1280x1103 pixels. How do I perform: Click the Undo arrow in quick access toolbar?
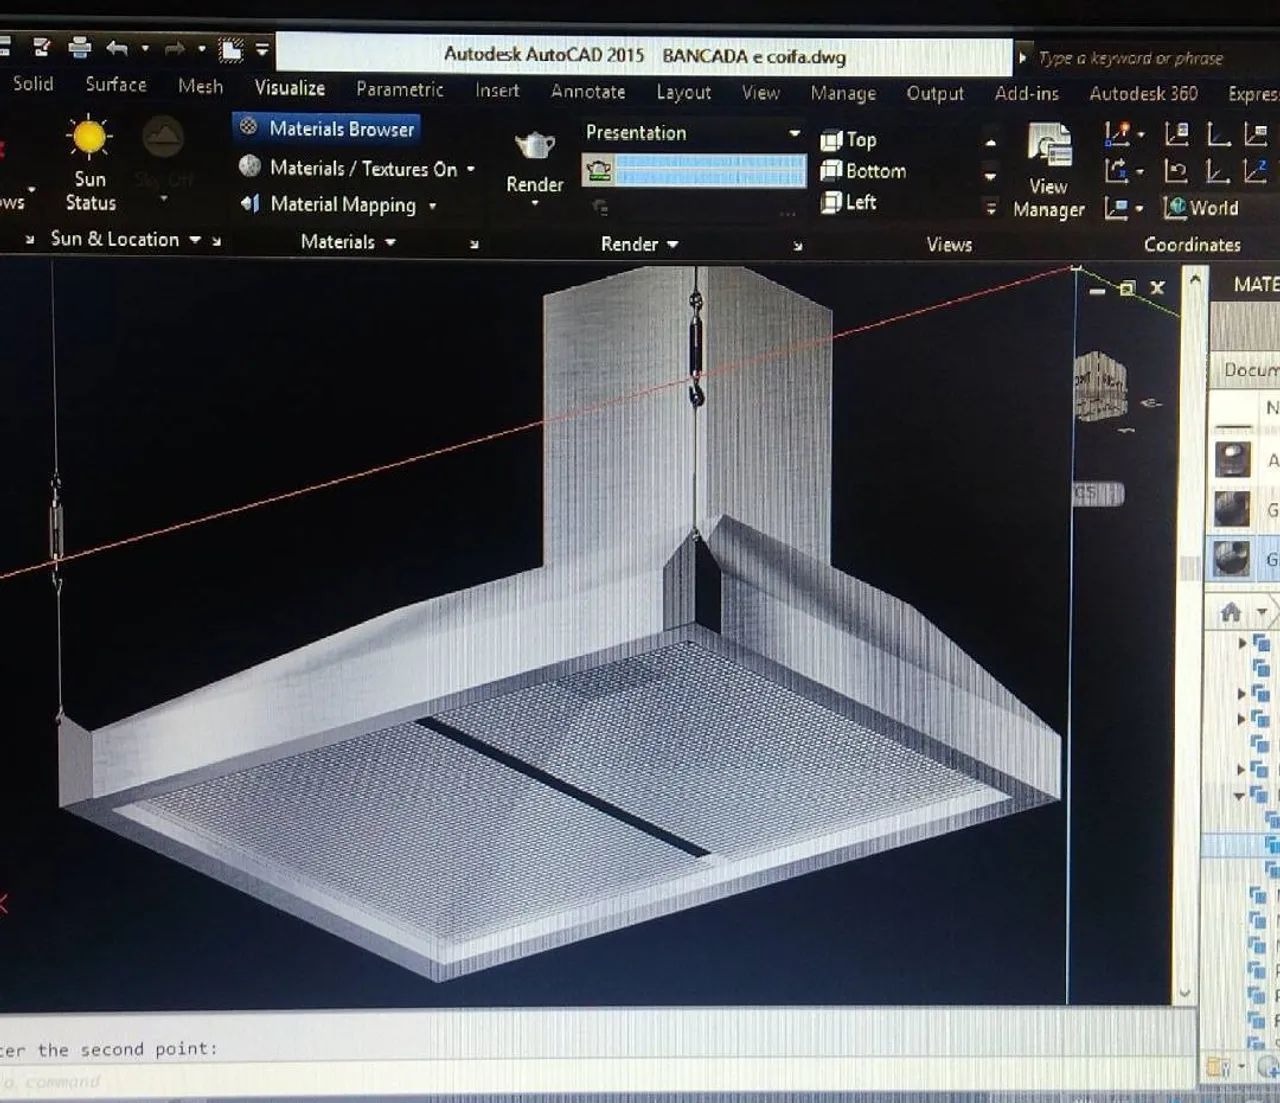117,47
